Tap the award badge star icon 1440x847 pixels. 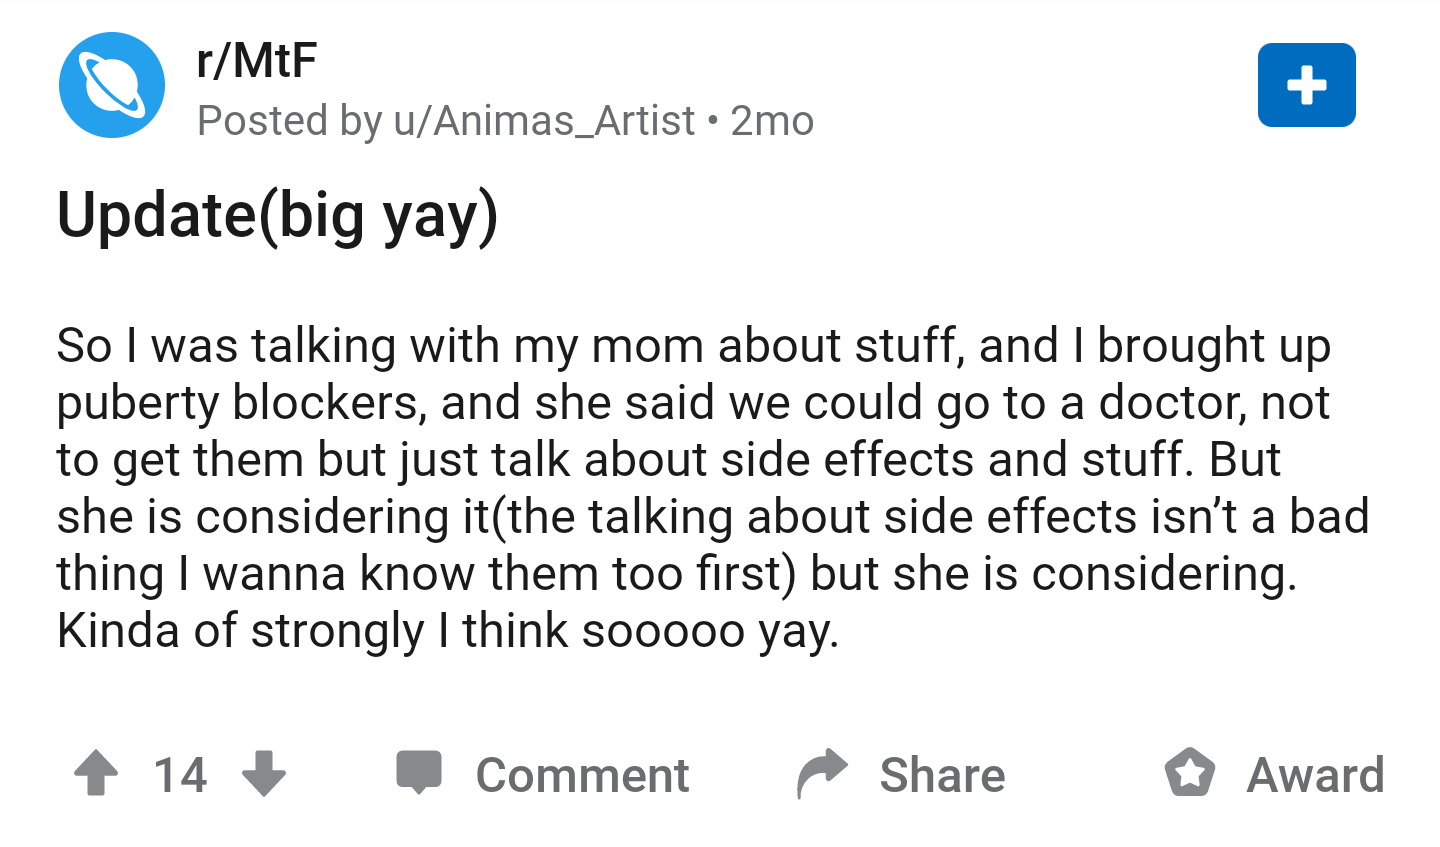pyautogui.click(x=1190, y=773)
